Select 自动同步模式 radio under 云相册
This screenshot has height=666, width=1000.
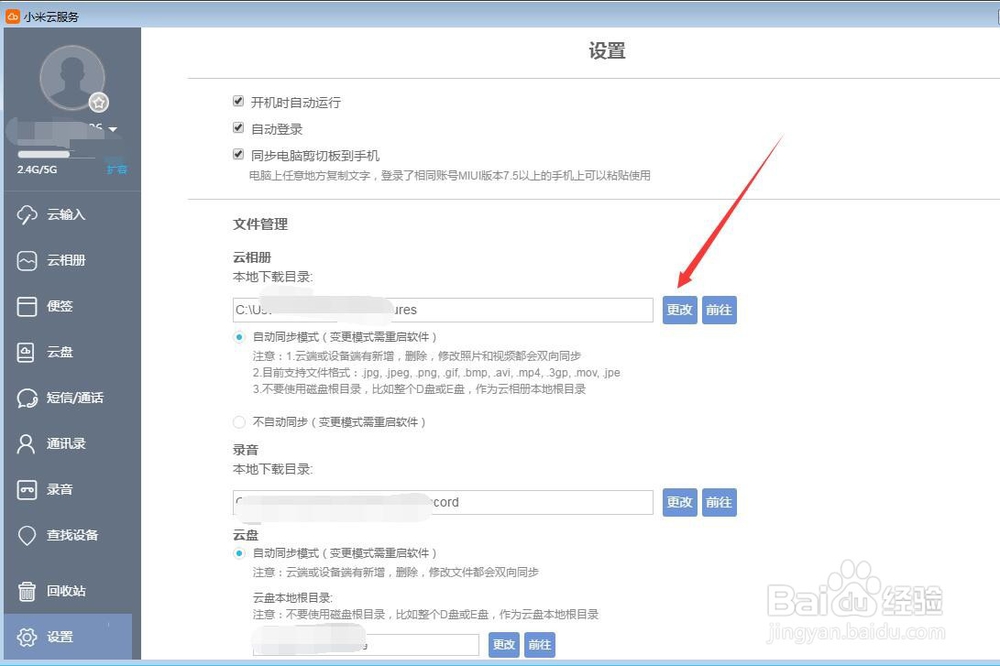pyautogui.click(x=239, y=337)
